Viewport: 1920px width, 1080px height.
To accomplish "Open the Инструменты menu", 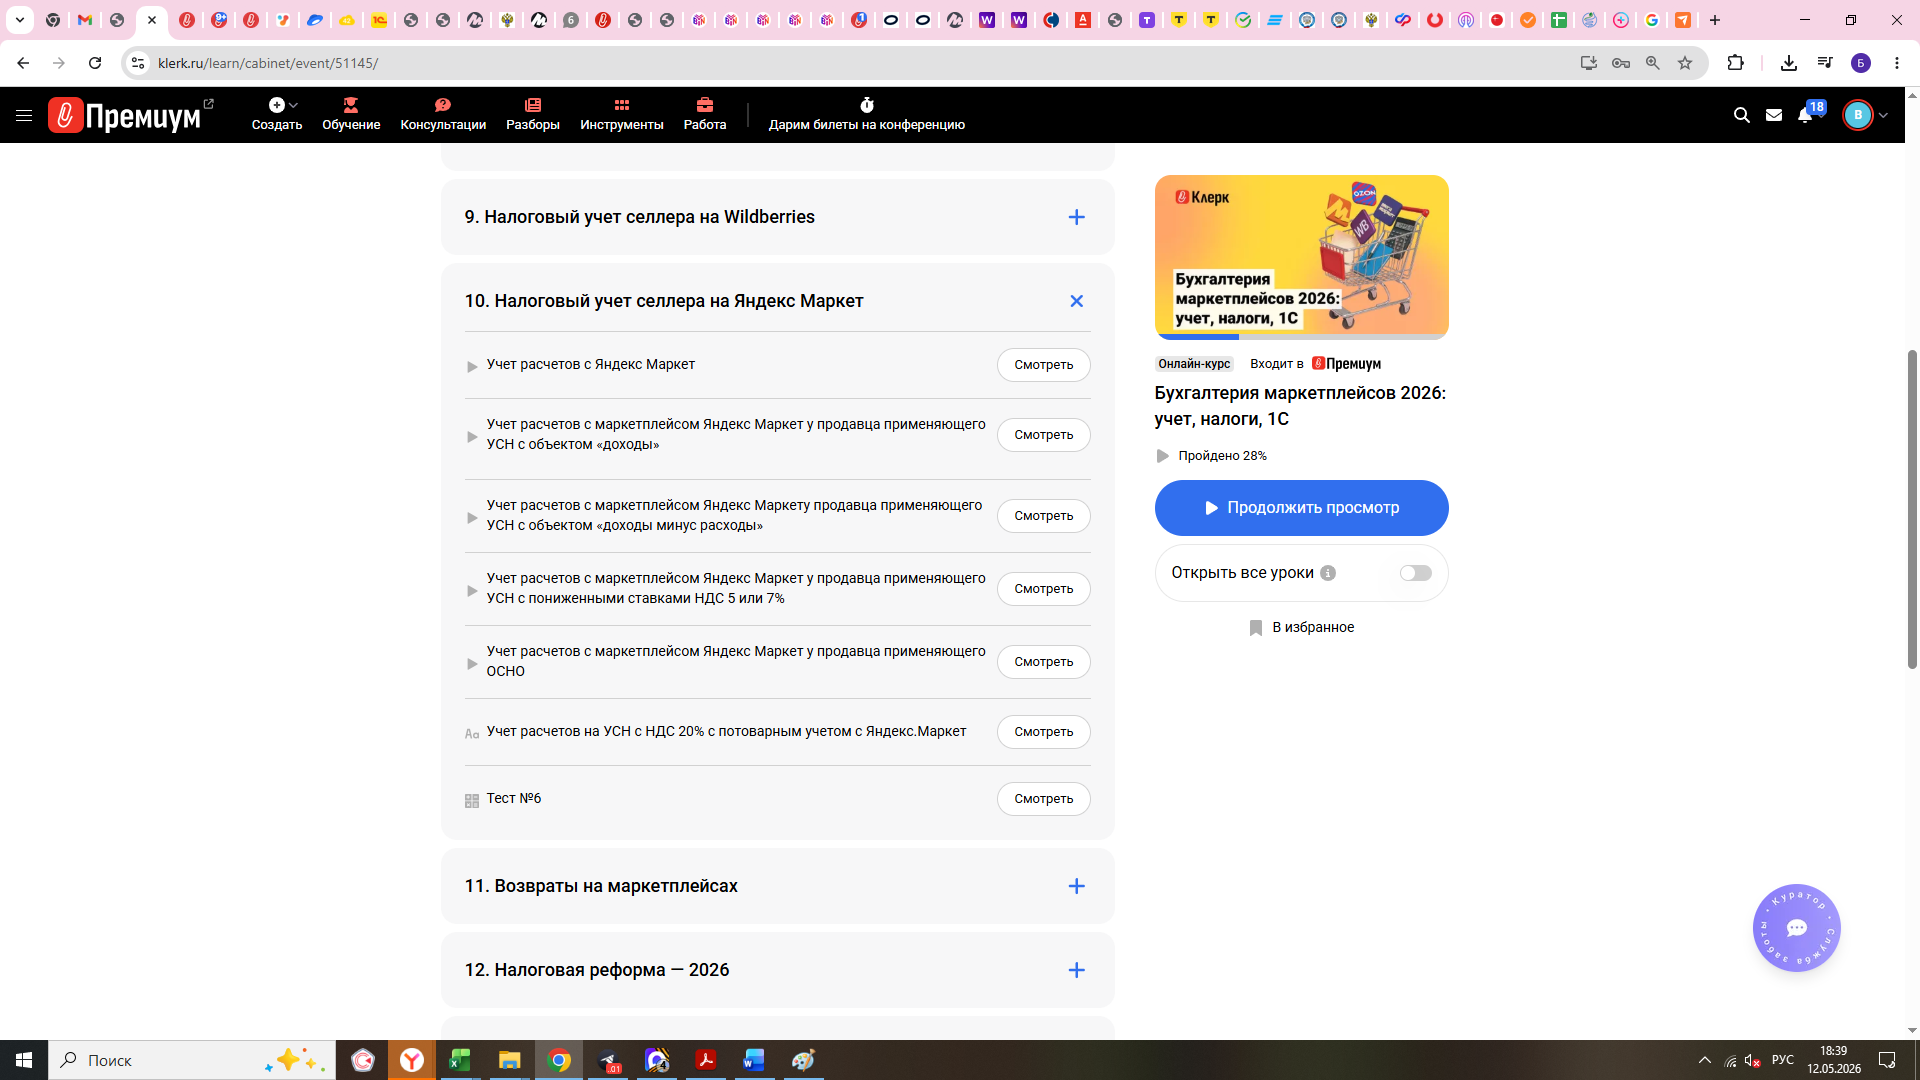I will 622,114.
